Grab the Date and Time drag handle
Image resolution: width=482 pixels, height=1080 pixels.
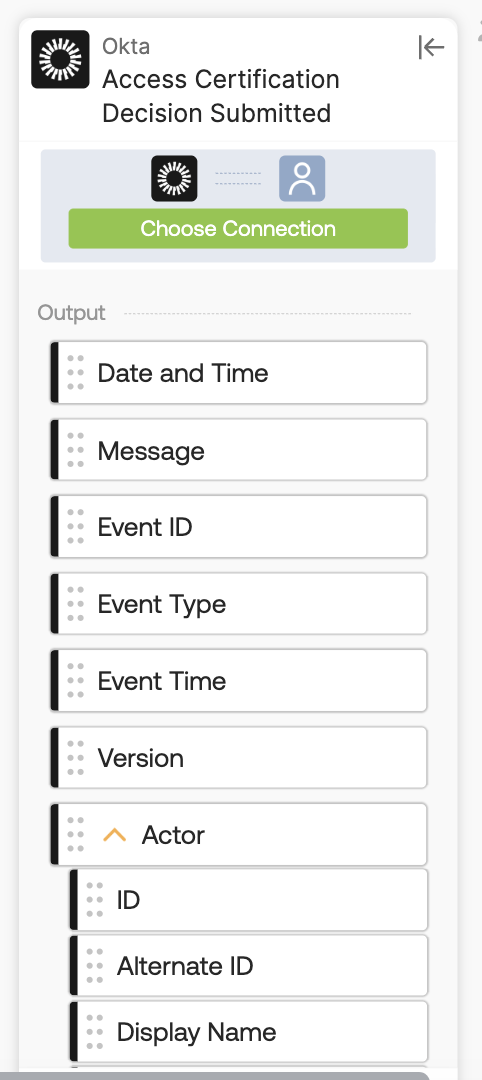click(x=76, y=373)
